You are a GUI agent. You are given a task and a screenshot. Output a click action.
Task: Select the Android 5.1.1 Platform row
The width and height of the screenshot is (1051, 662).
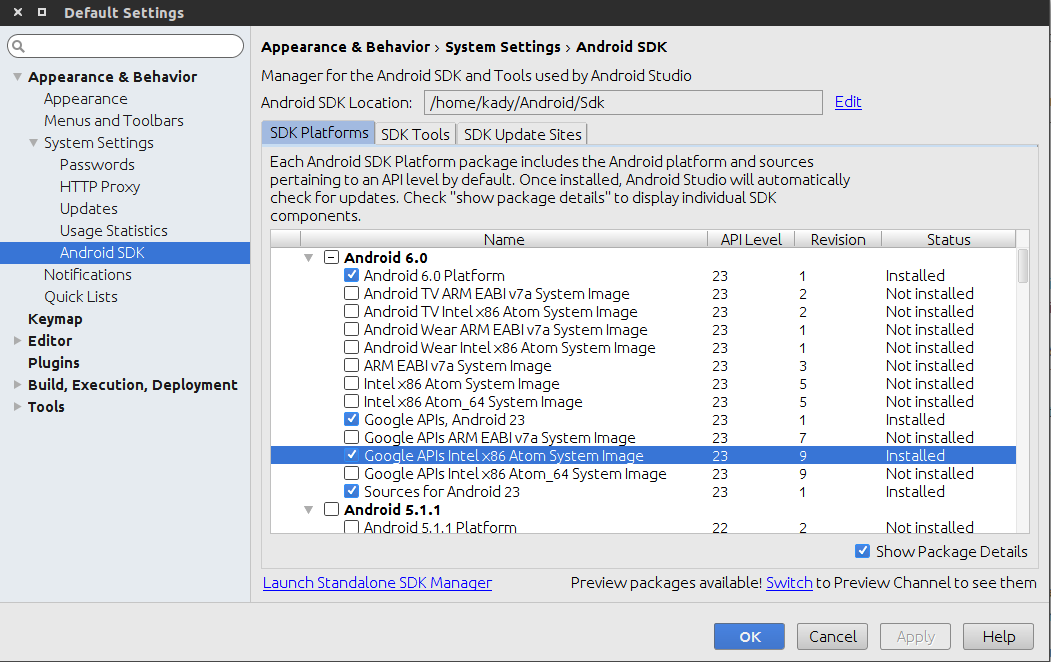coord(643,527)
